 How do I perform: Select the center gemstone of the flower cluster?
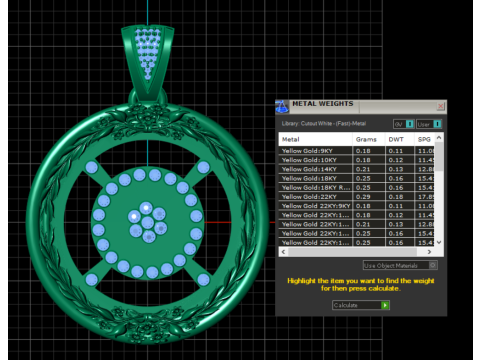tap(148, 222)
